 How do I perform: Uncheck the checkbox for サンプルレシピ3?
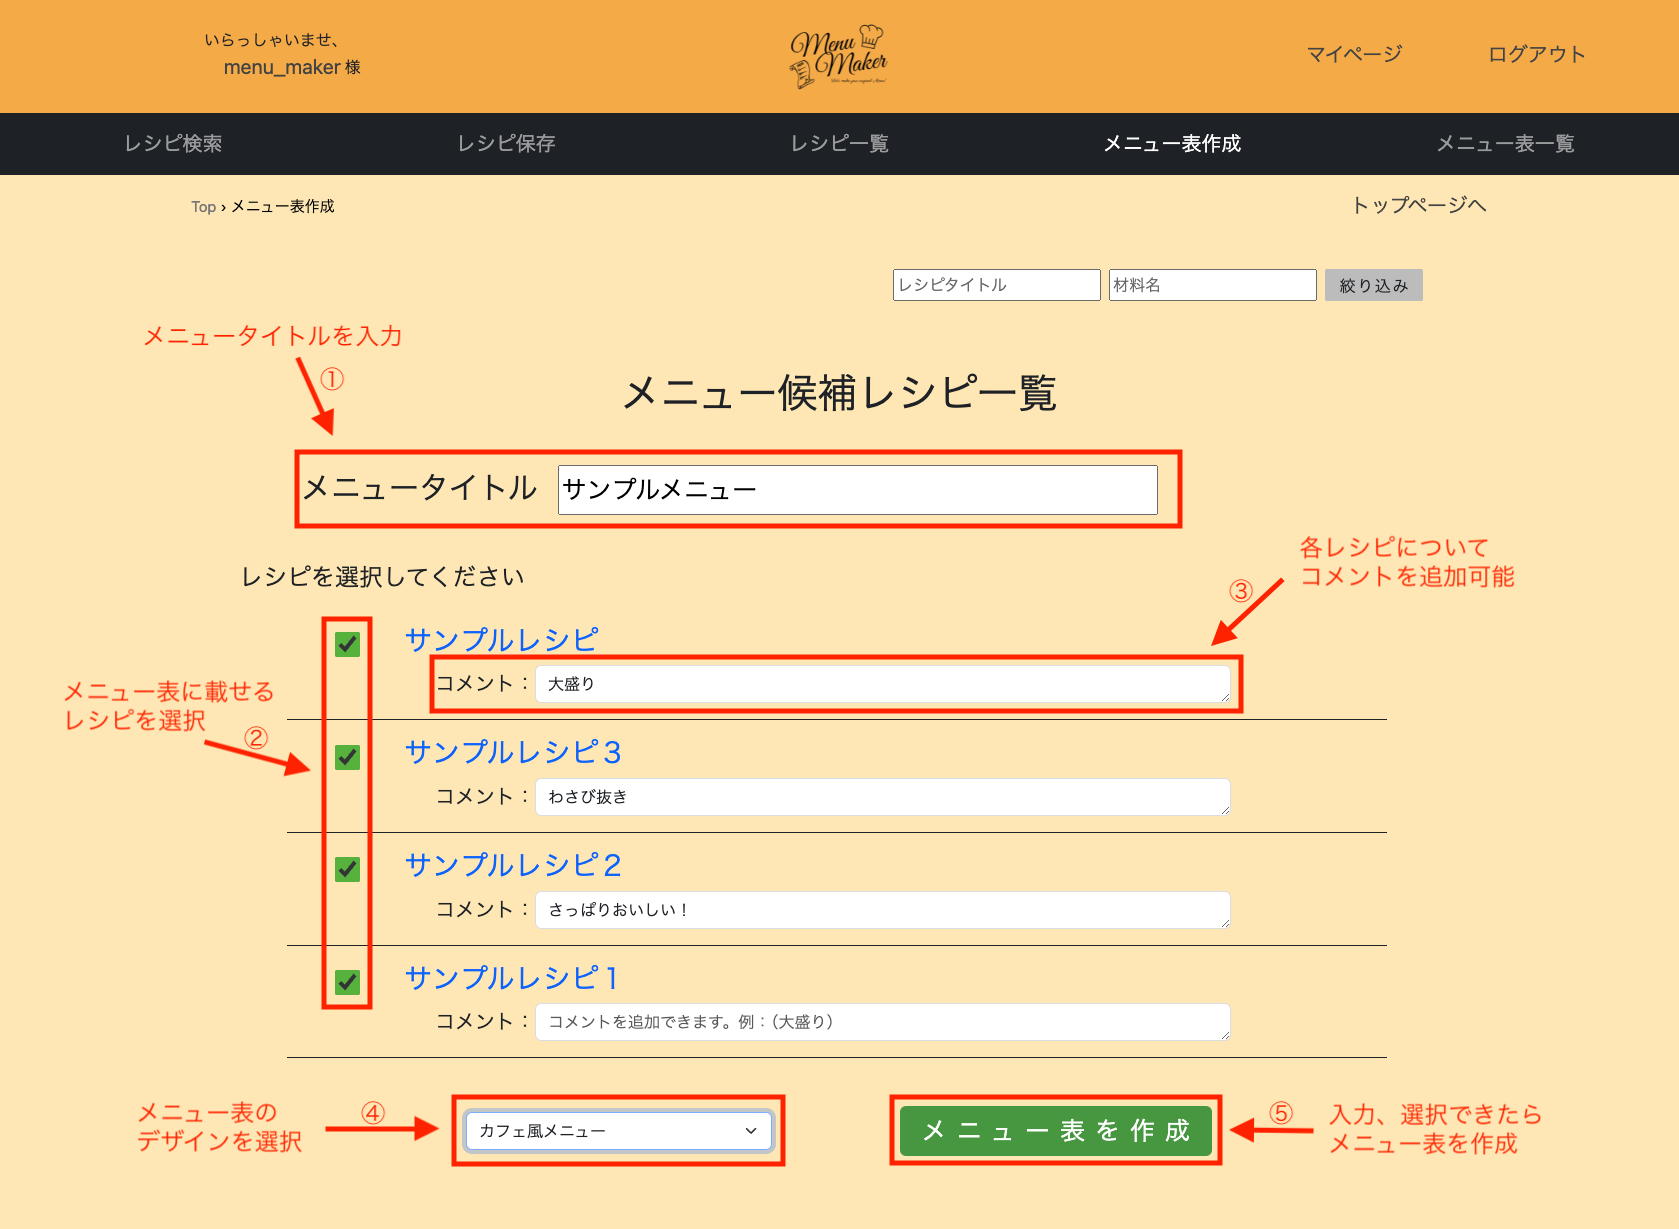(x=348, y=757)
